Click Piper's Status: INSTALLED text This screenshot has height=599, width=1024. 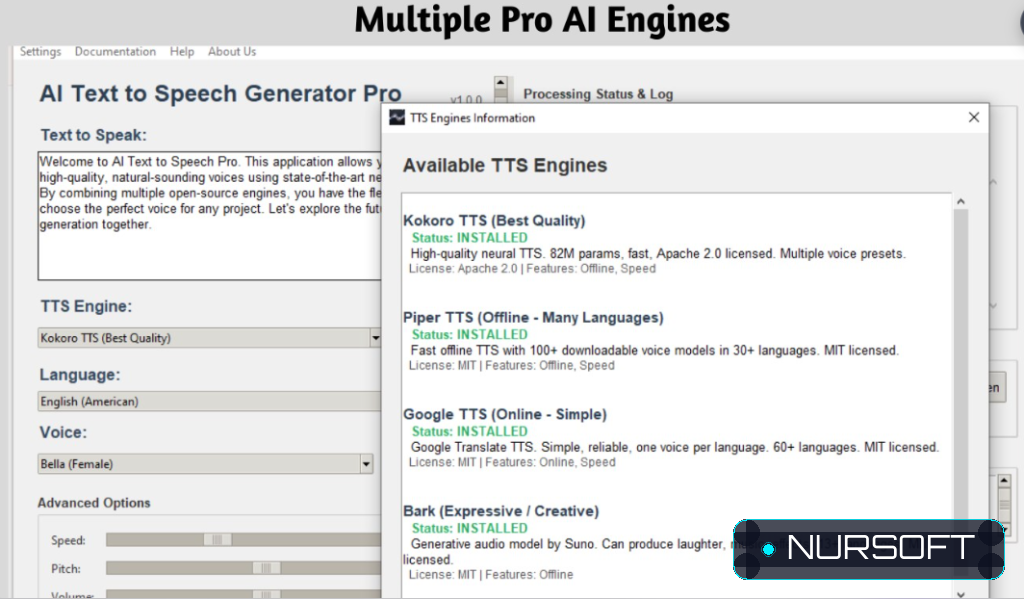[470, 334]
